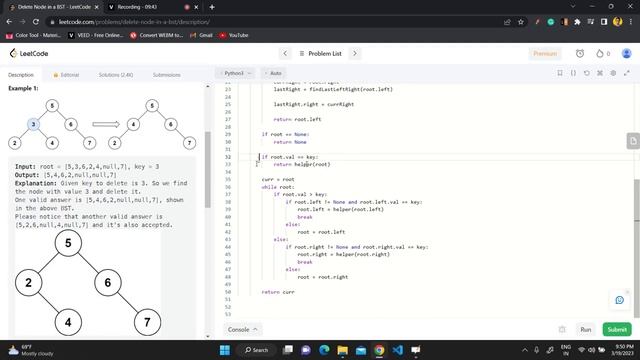
Task: Open the Submissions tab
Action: click(x=167, y=75)
